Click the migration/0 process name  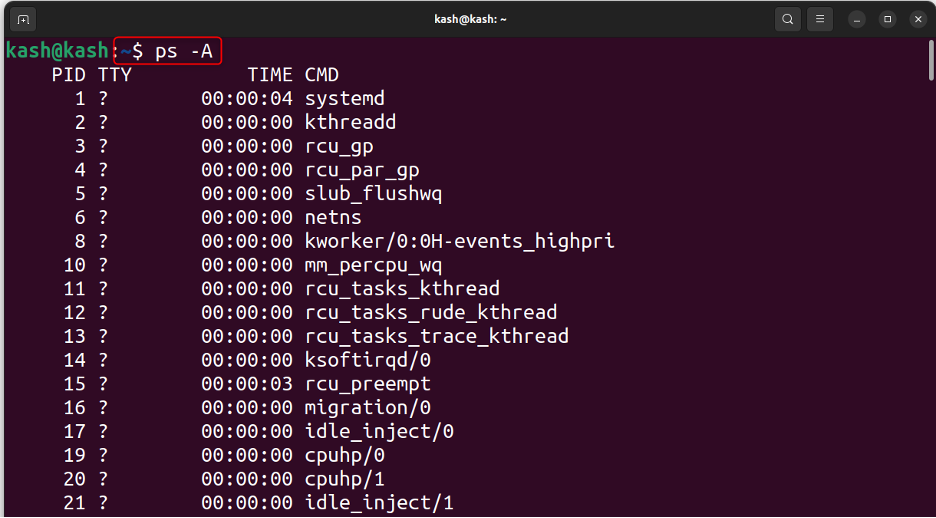point(368,408)
